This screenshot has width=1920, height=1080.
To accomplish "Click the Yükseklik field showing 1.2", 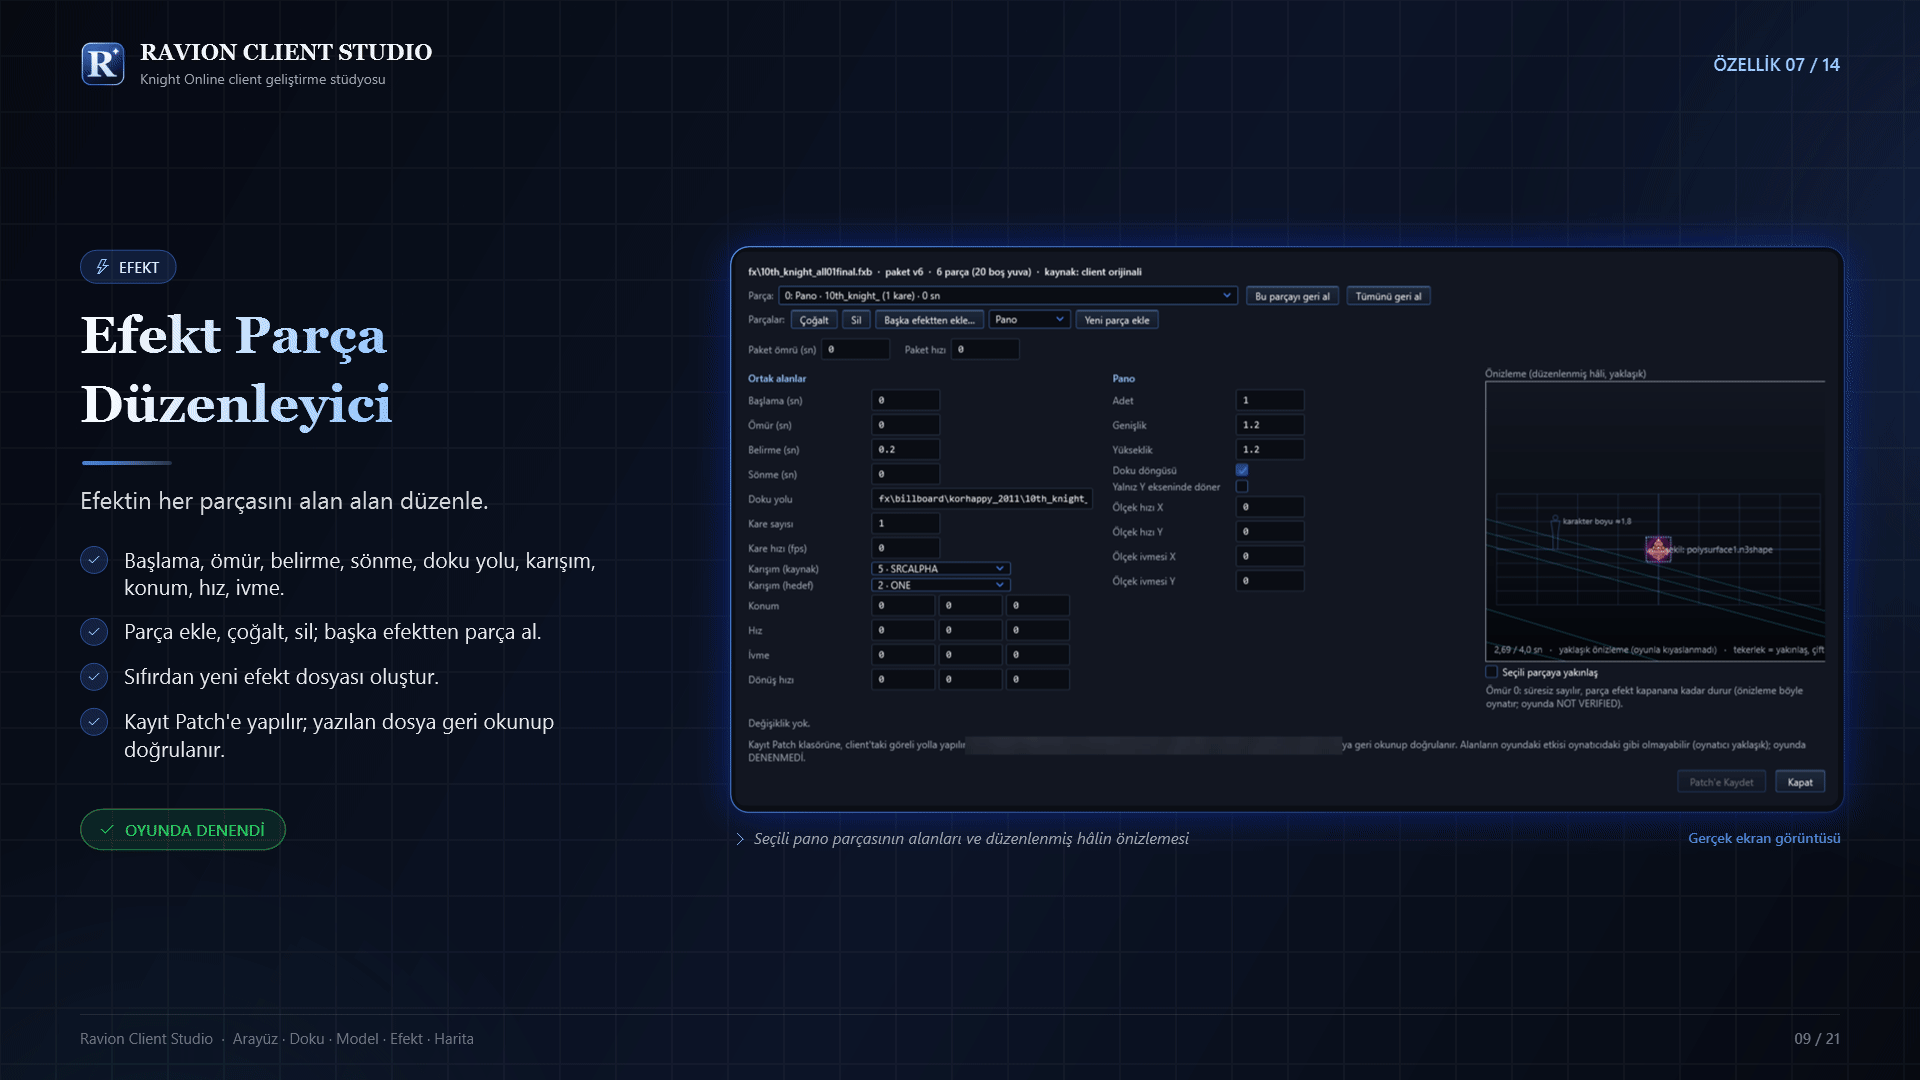I will (1270, 450).
